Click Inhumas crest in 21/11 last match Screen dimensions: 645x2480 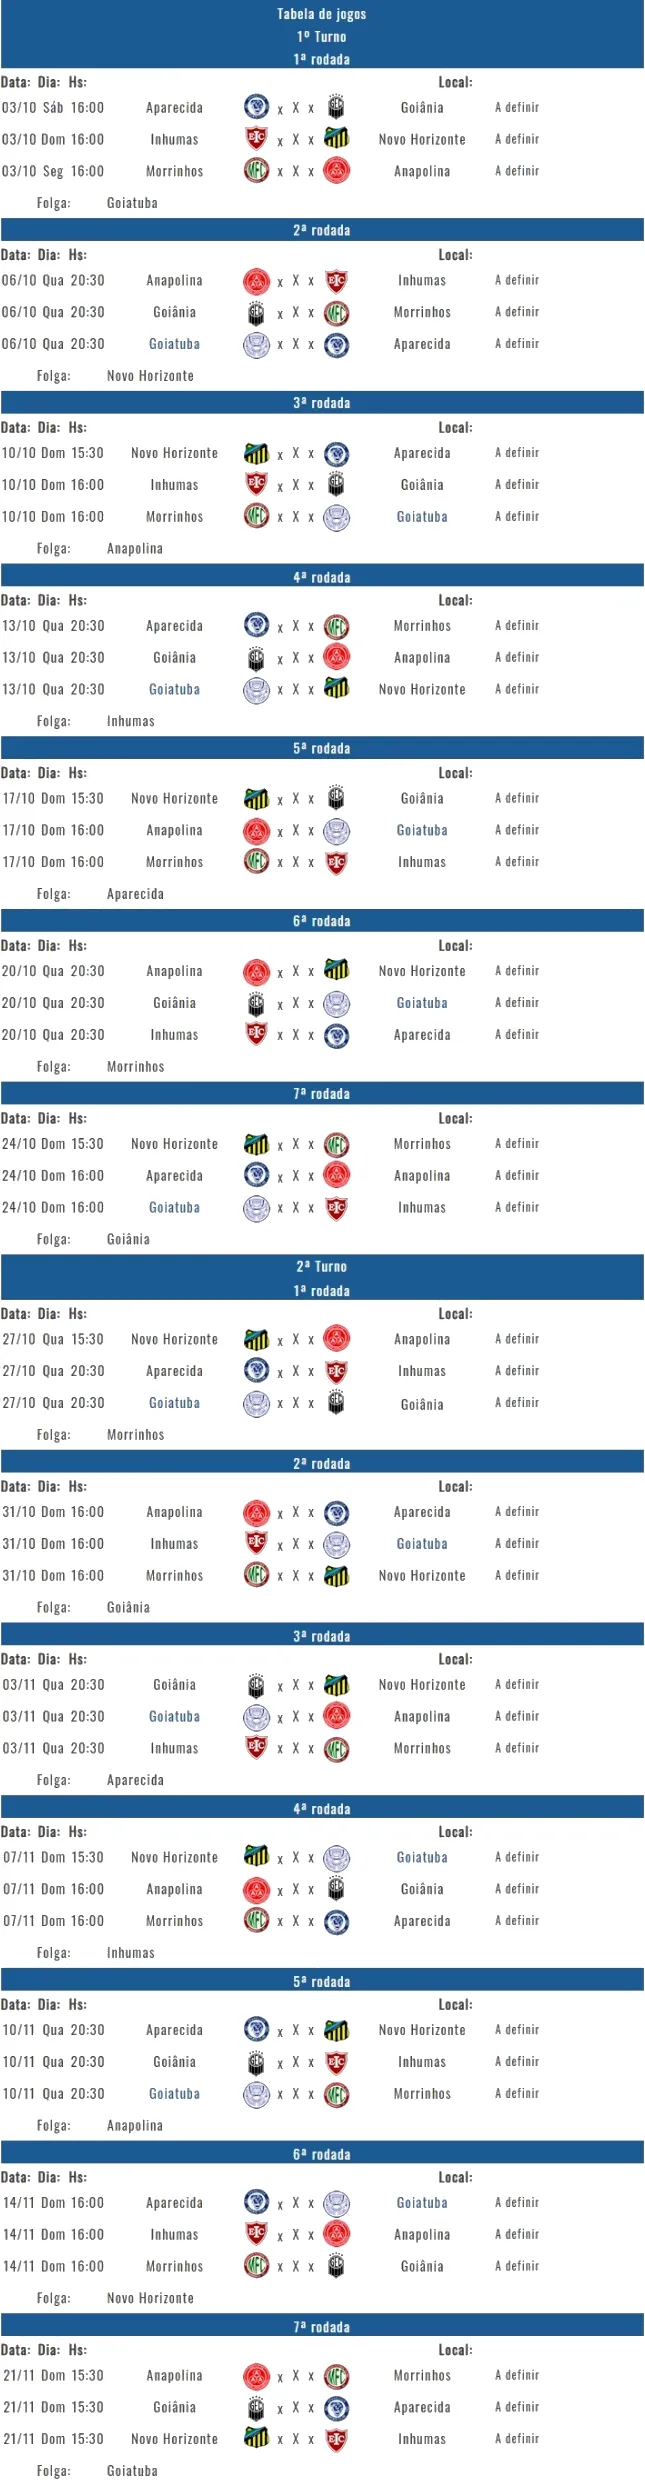(x=336, y=2438)
